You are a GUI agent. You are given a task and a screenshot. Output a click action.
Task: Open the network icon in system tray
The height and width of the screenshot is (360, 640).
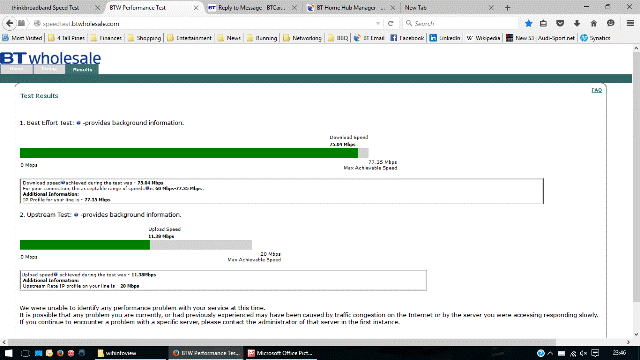(x=573, y=353)
